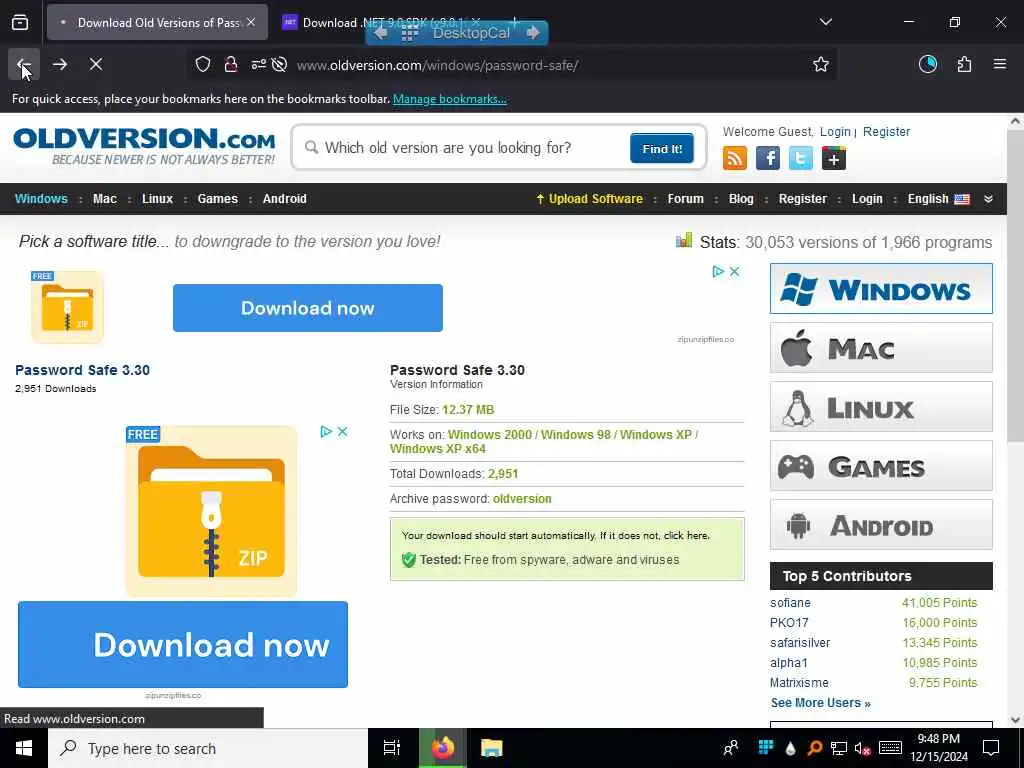The height and width of the screenshot is (768, 1024).
Task: Open File Explorer from the taskbar
Action: (491, 748)
